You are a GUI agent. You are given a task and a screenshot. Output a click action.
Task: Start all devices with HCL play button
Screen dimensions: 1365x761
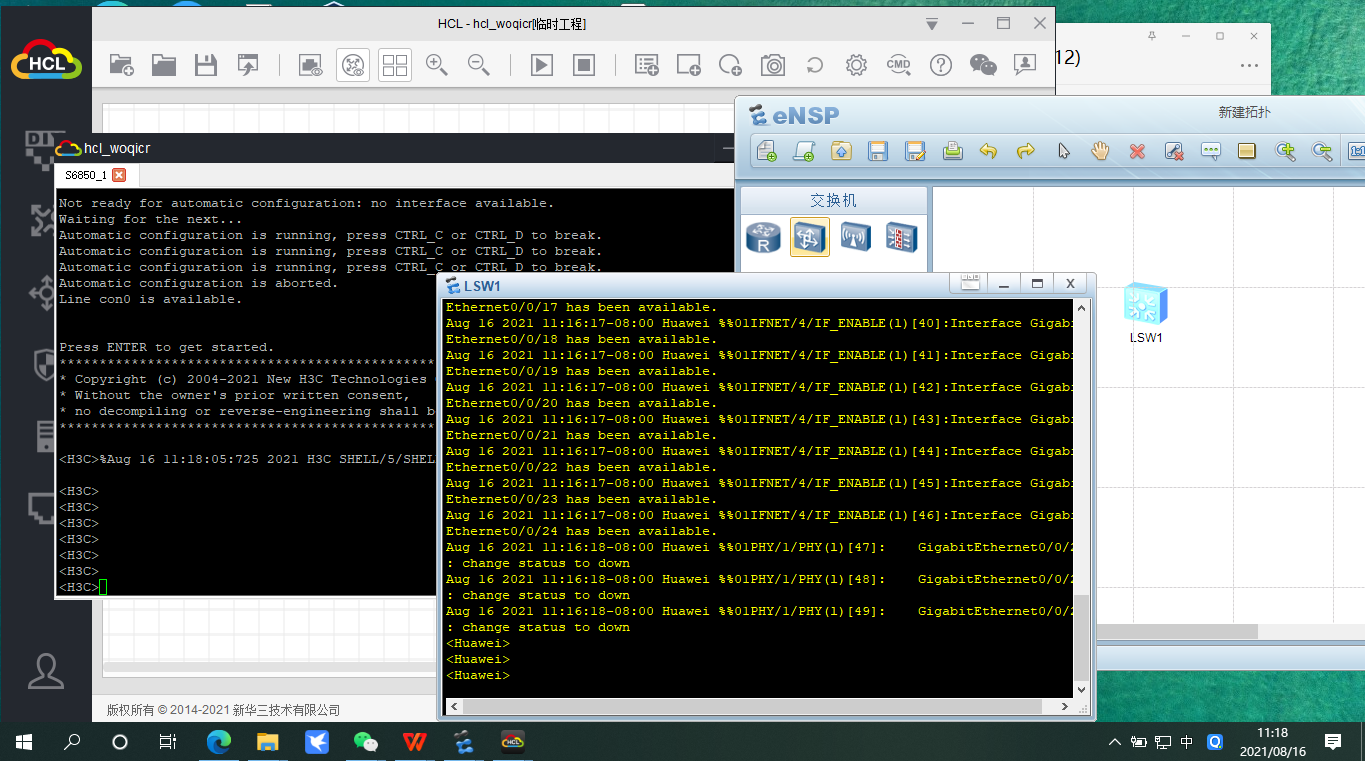(x=542, y=65)
